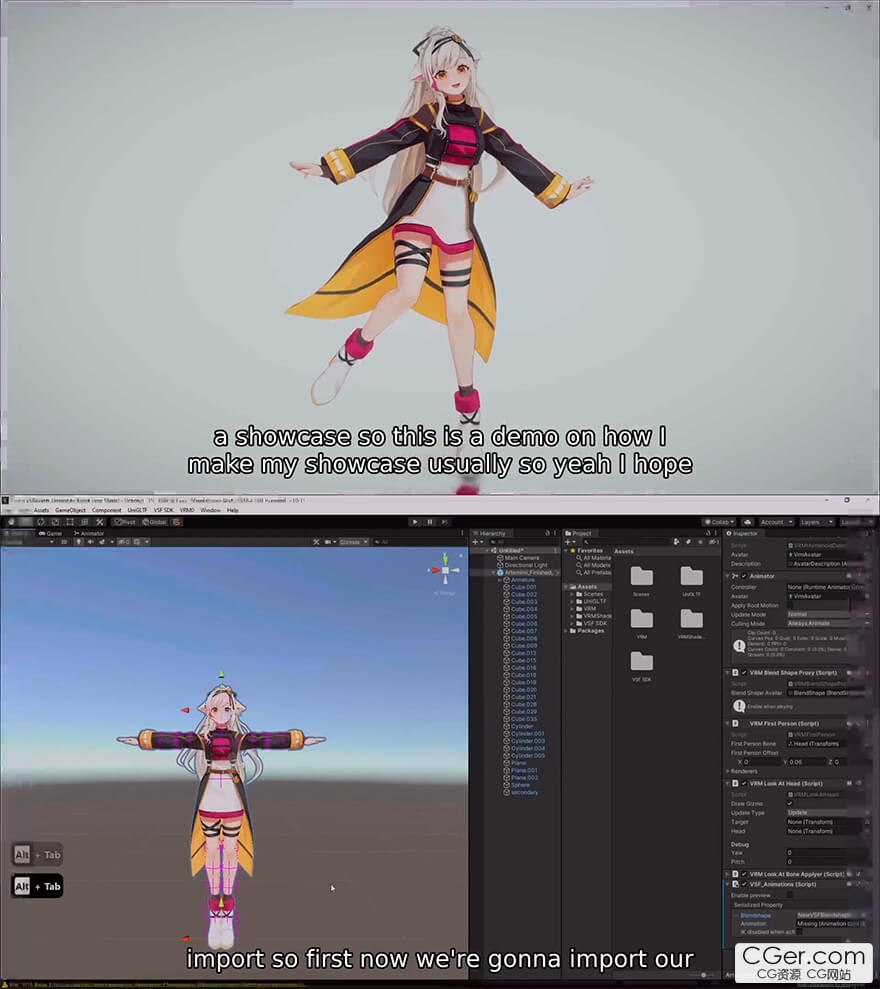This screenshot has height=989, width=880.
Task: Open the Gizmos dropdown in Scene view
Action: pyautogui.click(x=354, y=541)
